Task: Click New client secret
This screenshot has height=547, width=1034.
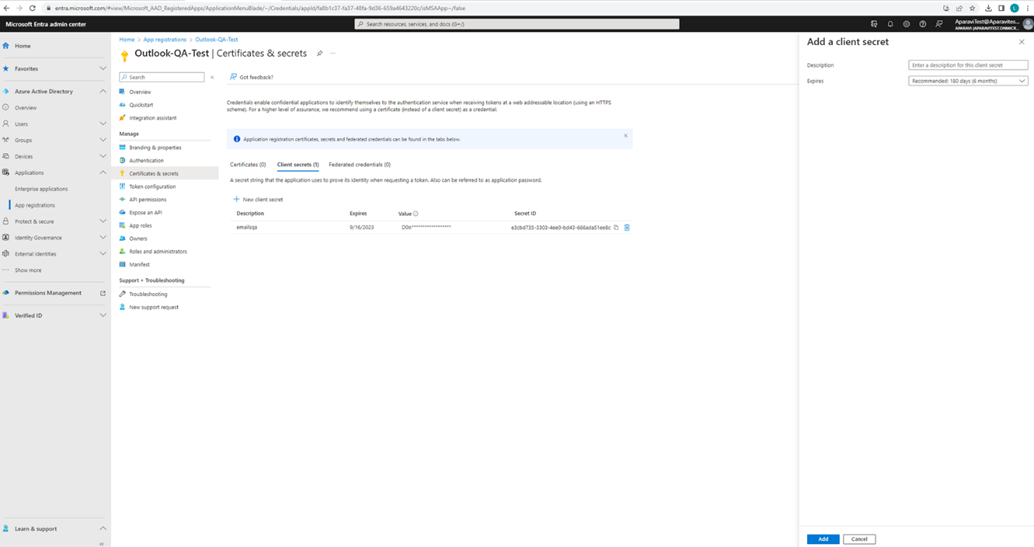Action: pos(258,200)
